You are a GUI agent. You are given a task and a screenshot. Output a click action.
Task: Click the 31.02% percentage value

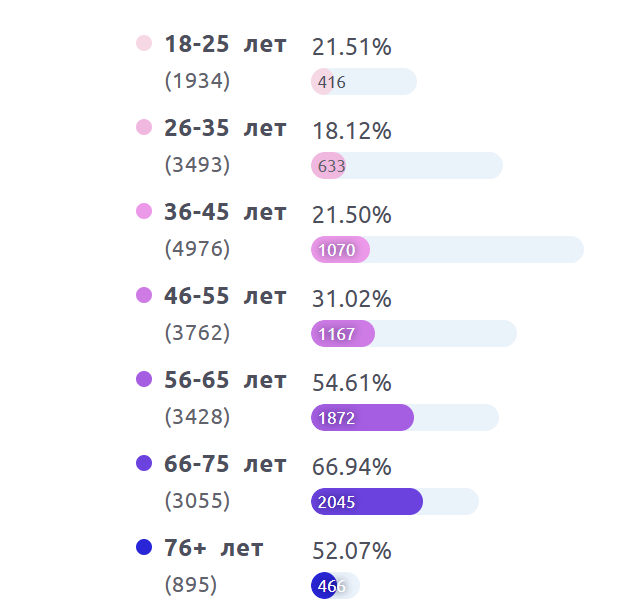(x=351, y=299)
